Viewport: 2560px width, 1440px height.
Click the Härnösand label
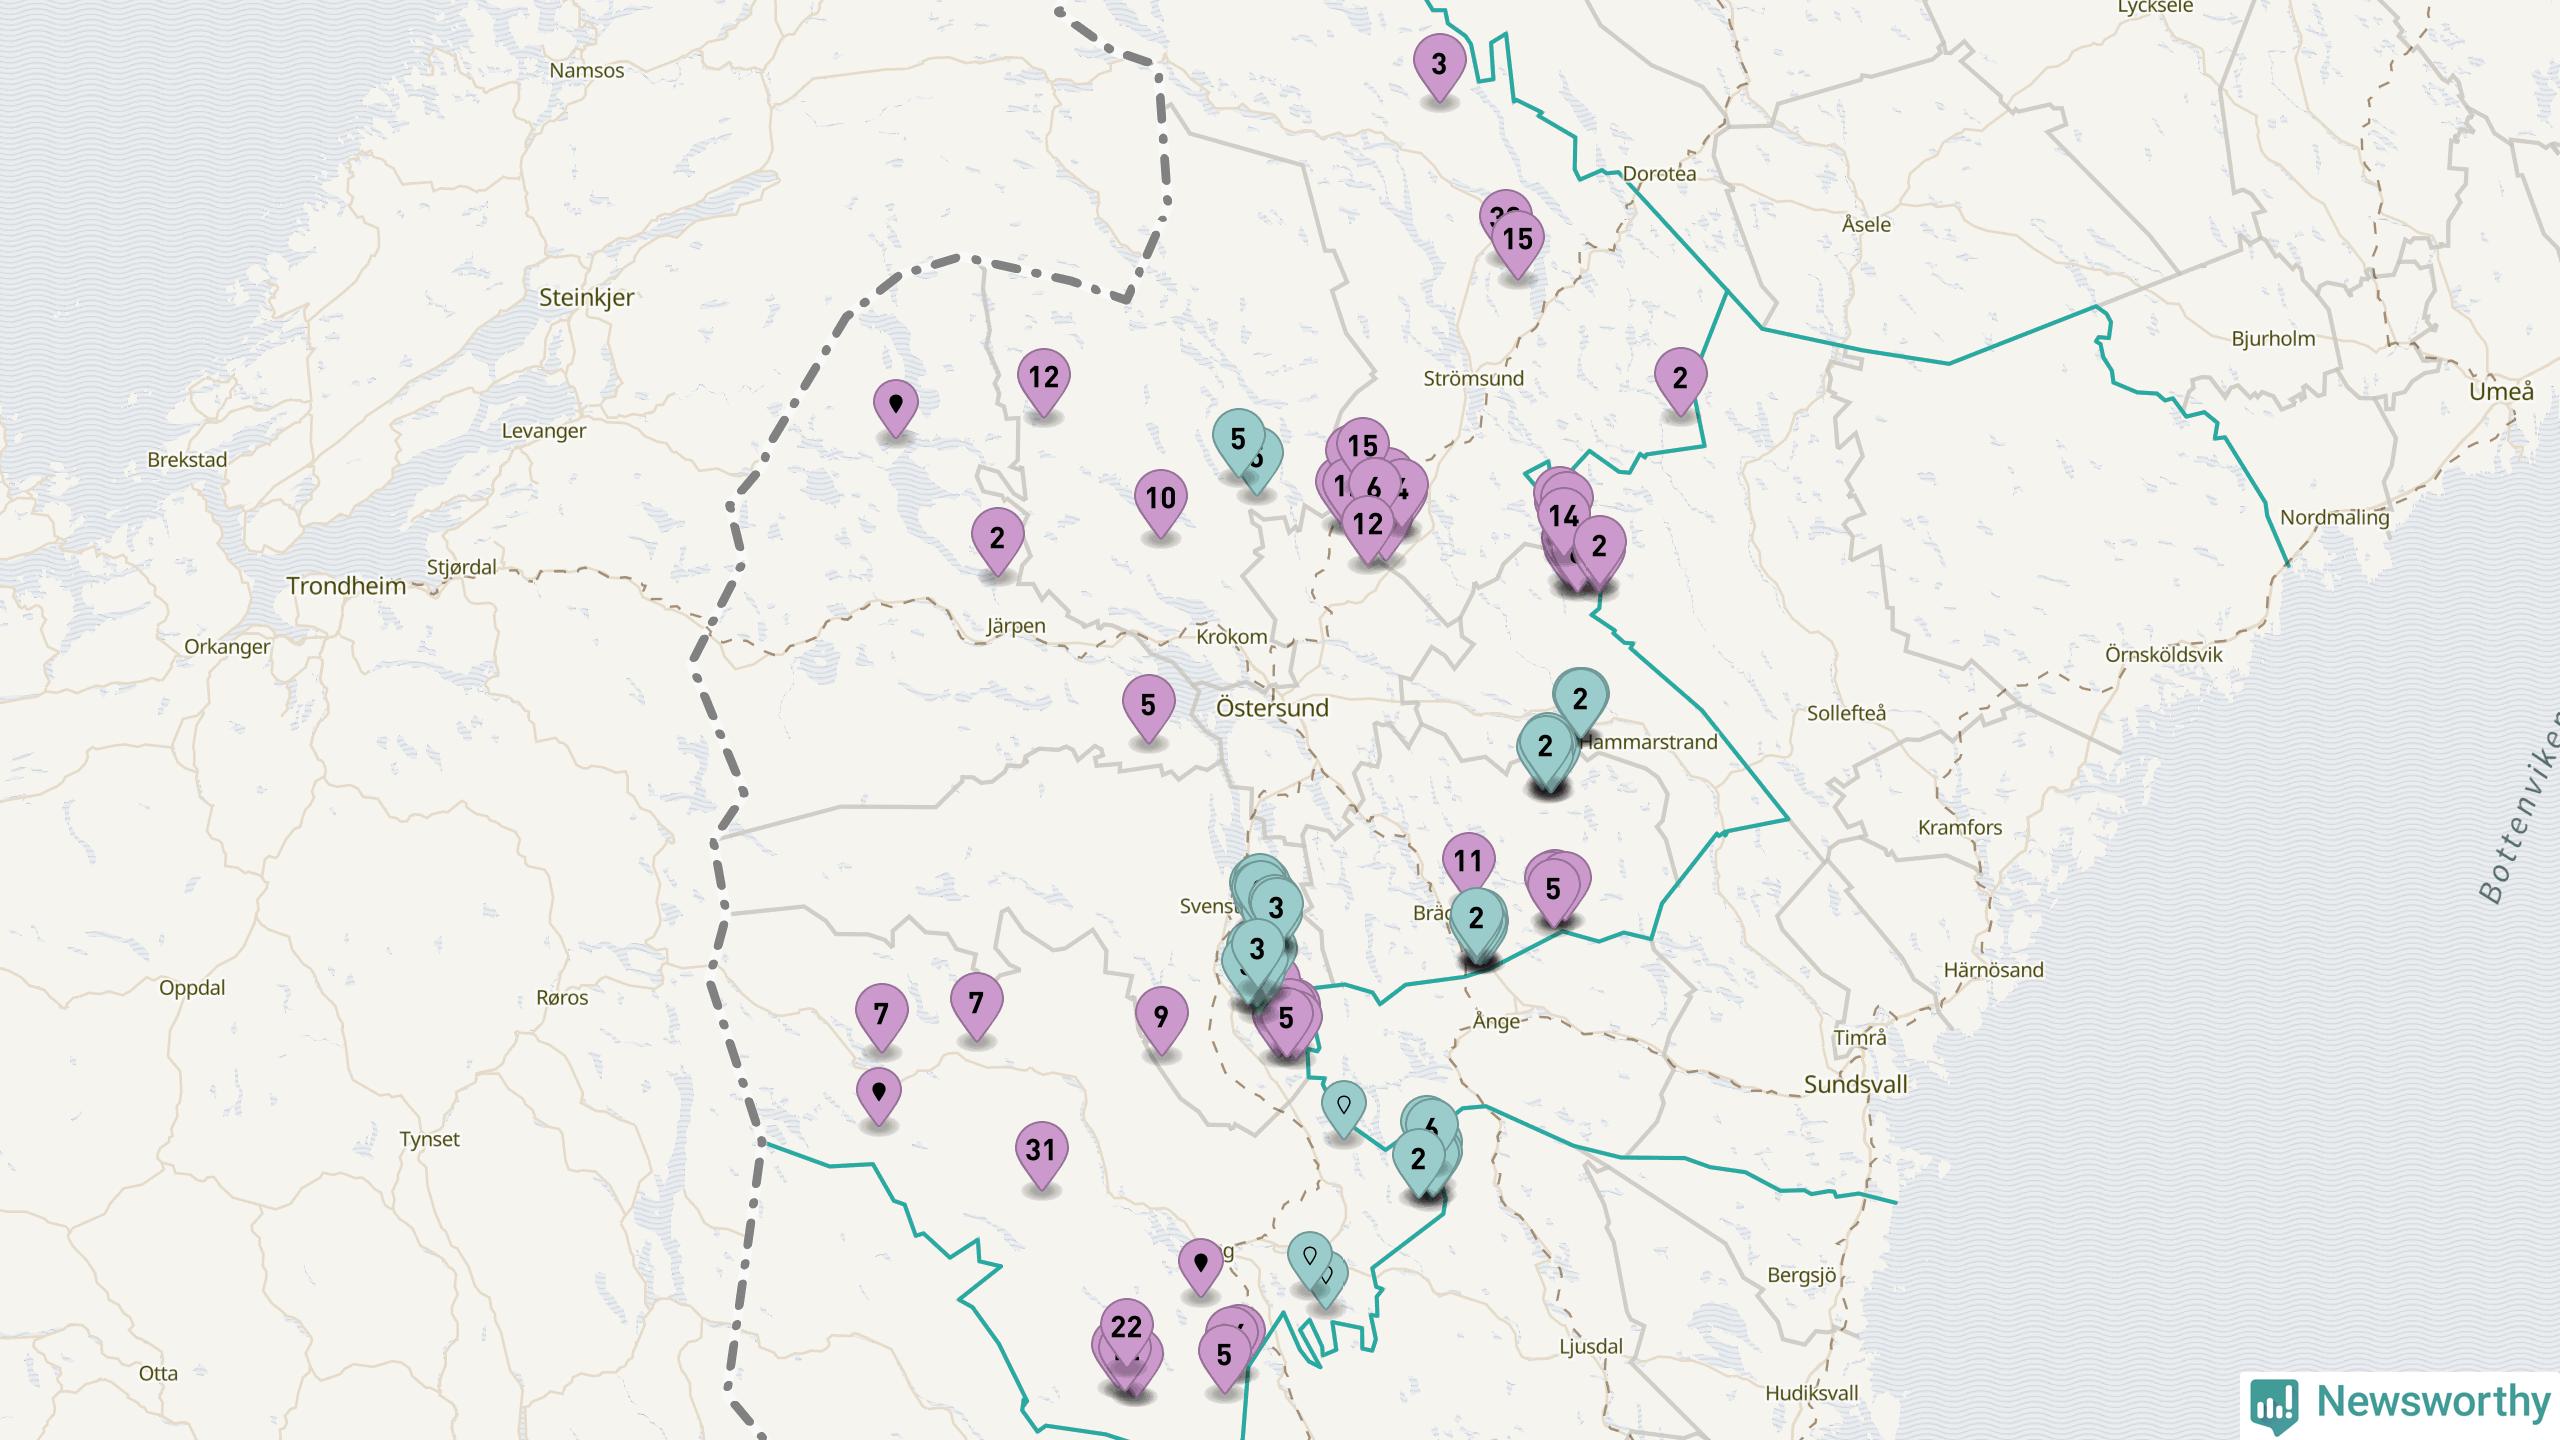[1994, 970]
